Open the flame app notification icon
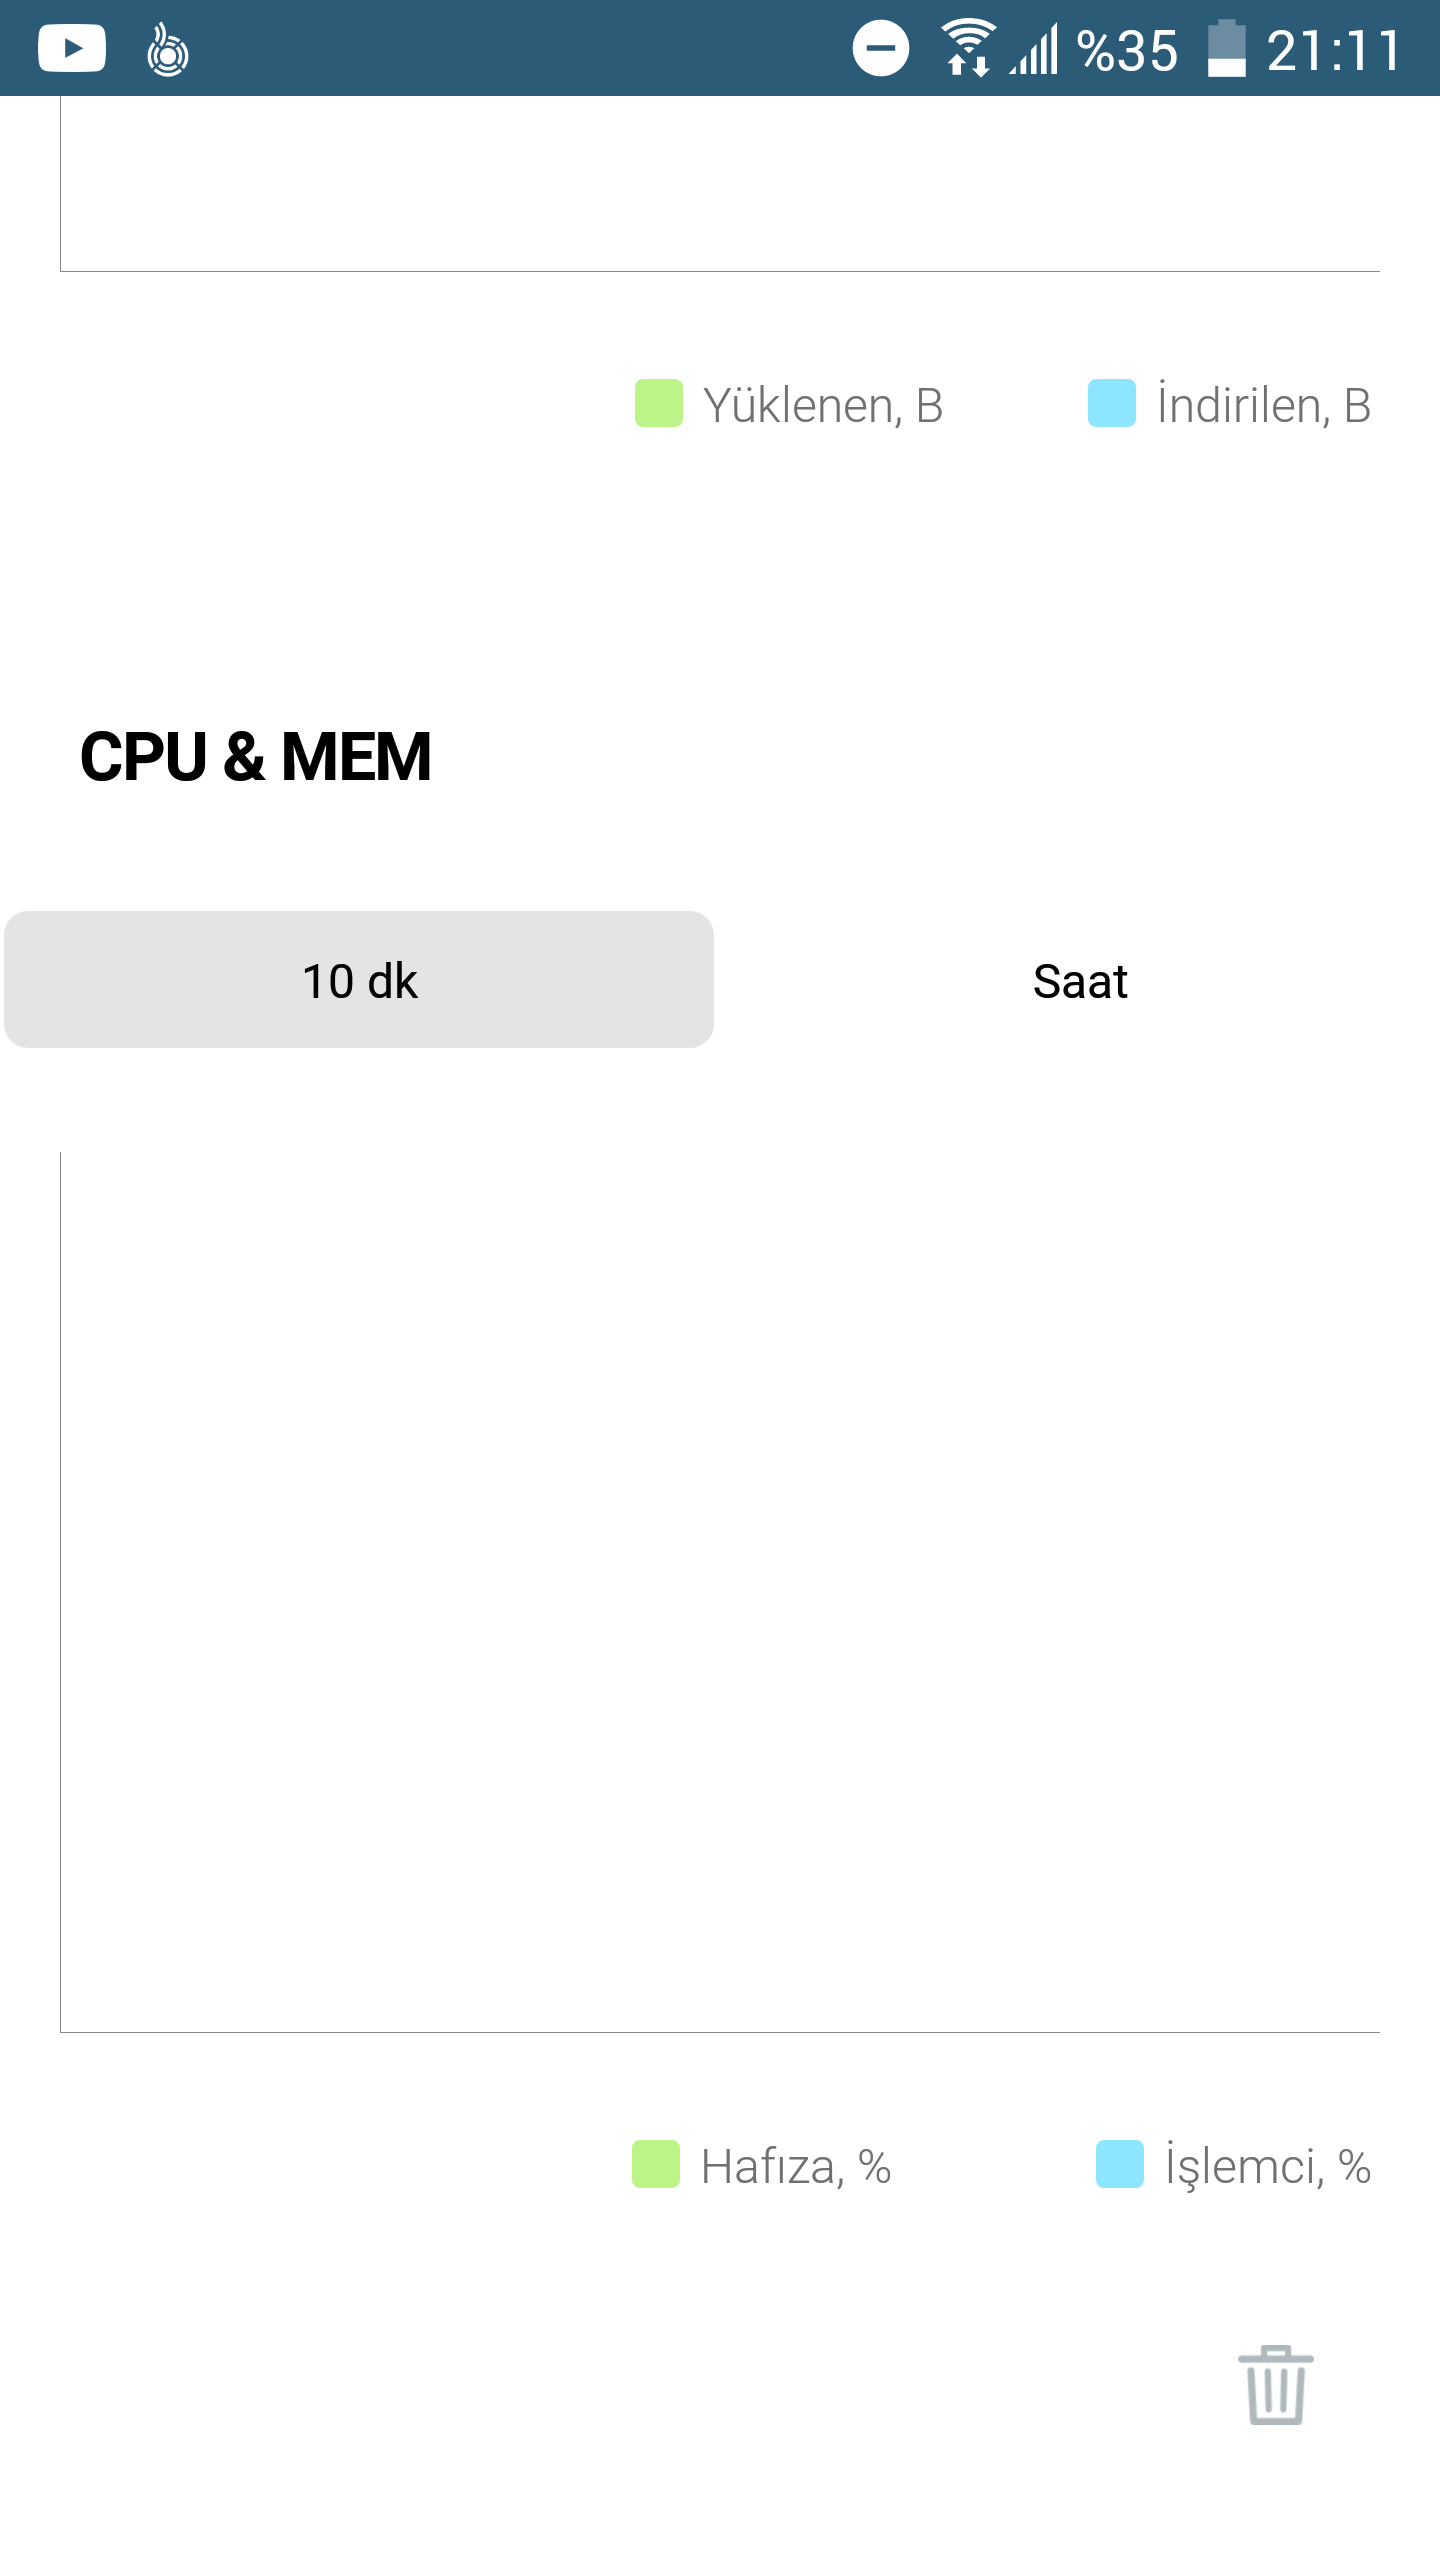The image size is (1440, 2560). coord(167,50)
